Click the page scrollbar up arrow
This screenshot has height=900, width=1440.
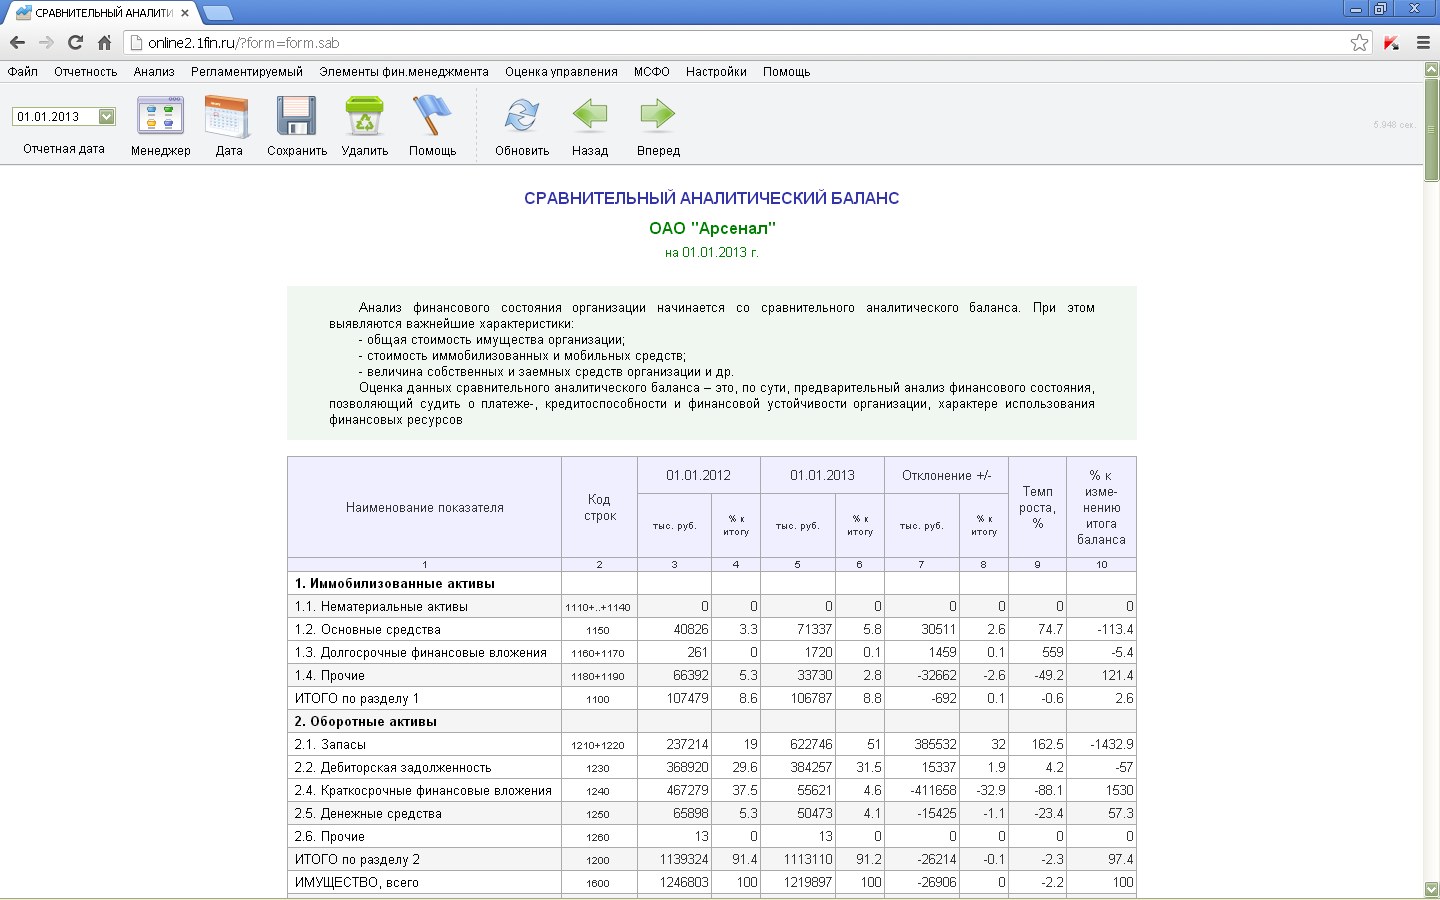[x=1431, y=69]
